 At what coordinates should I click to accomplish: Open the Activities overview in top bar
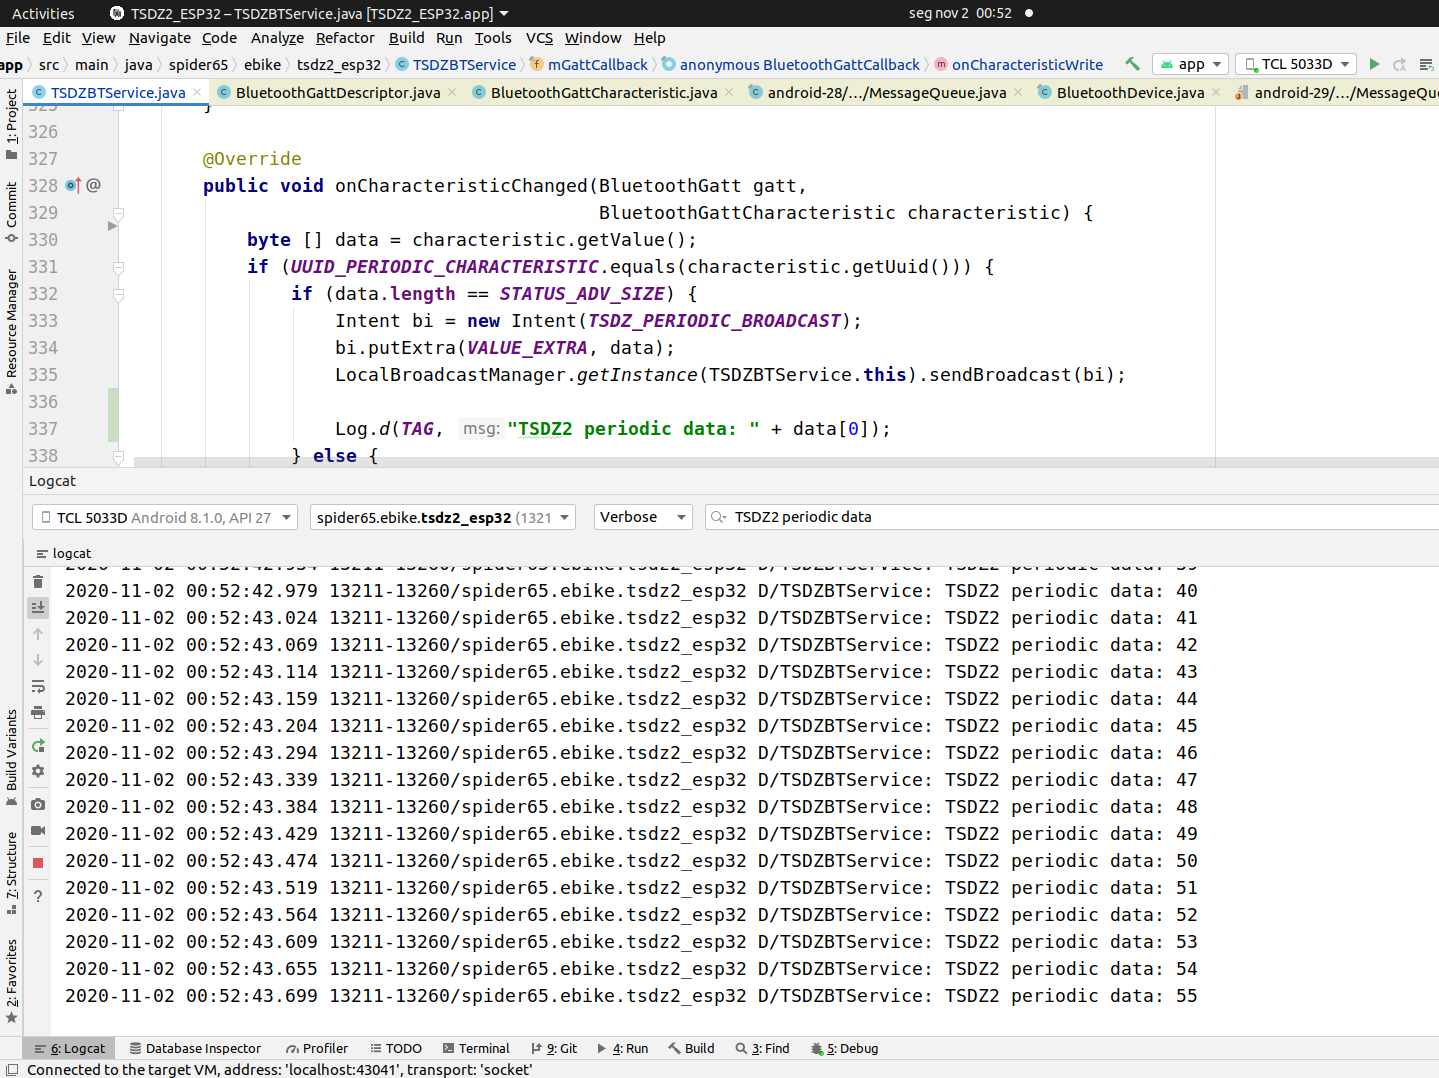[x=43, y=13]
